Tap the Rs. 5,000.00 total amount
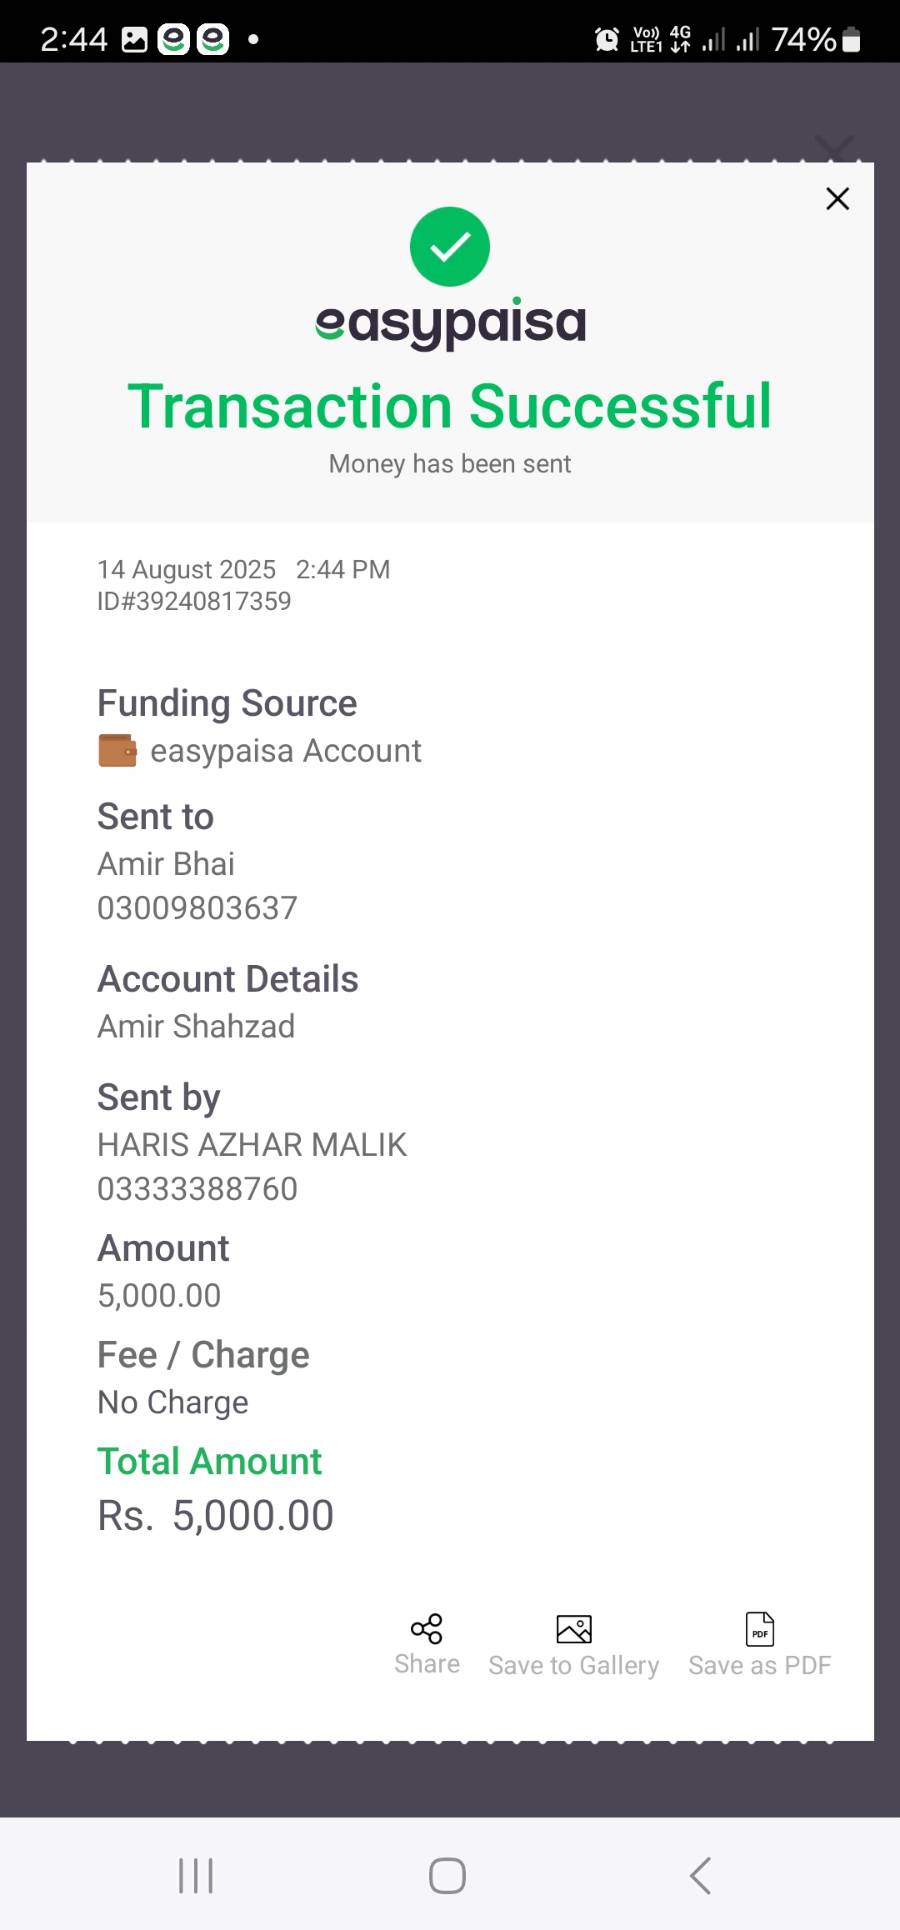Viewport: 900px width, 1930px height. click(215, 1516)
